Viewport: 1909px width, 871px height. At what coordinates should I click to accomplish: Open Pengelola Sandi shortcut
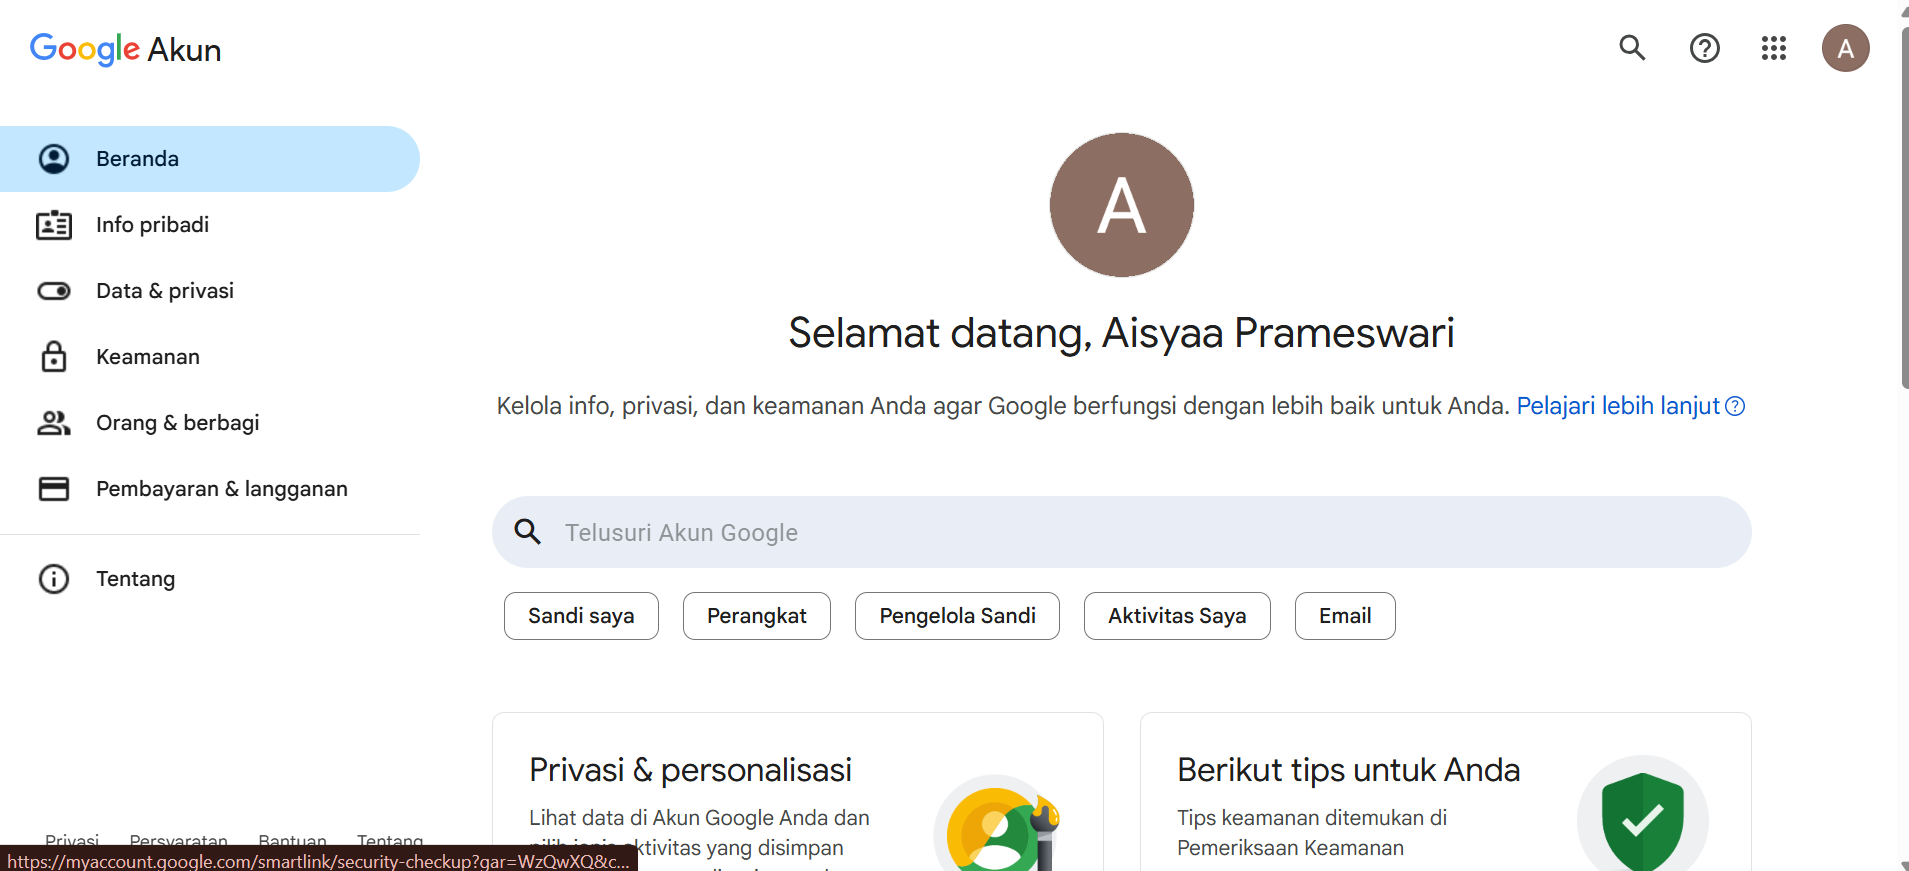[x=957, y=616]
